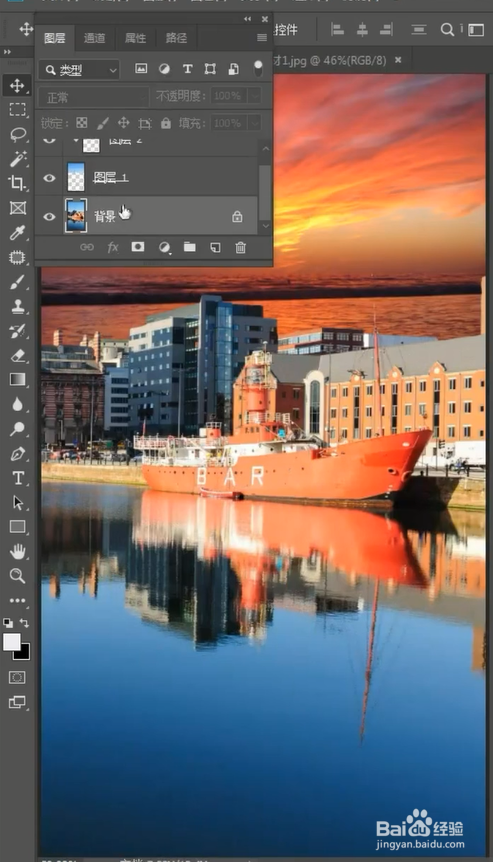
Task: Change the screen mode
Action: coord(17,702)
